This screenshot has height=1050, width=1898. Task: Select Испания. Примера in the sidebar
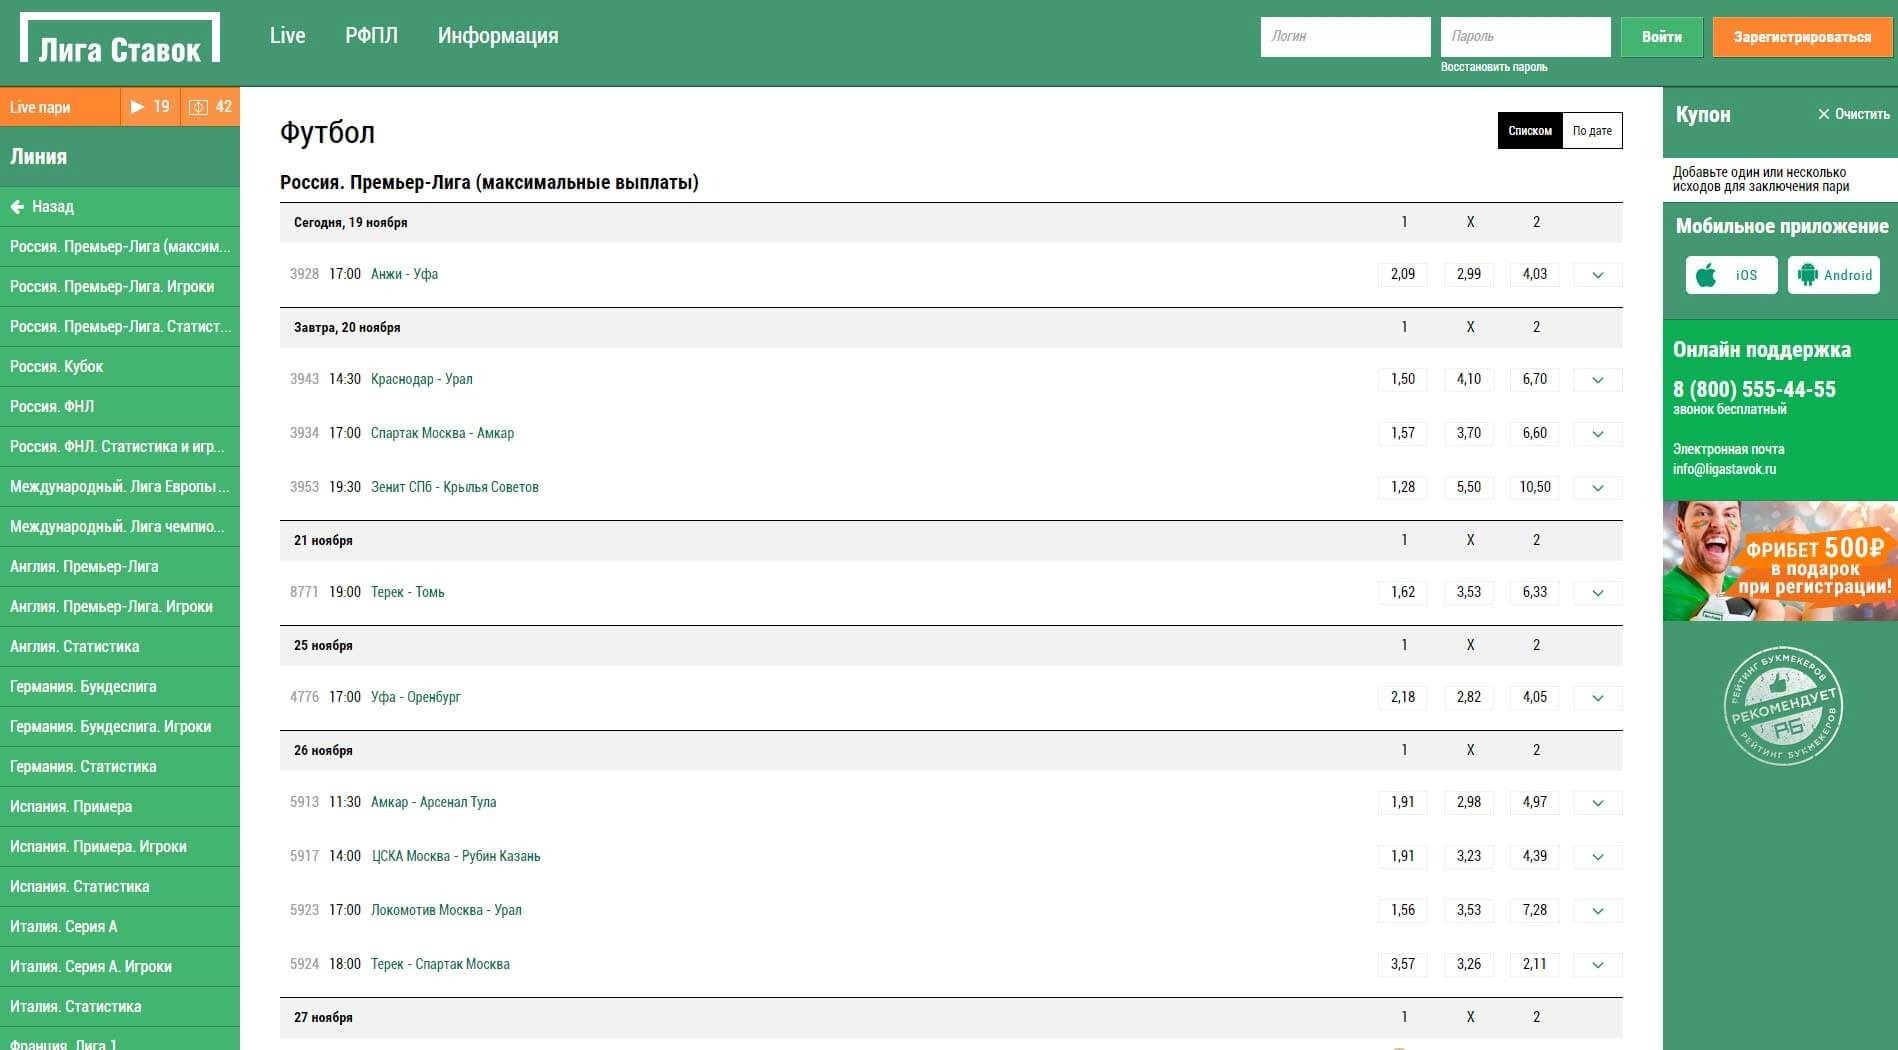click(120, 807)
